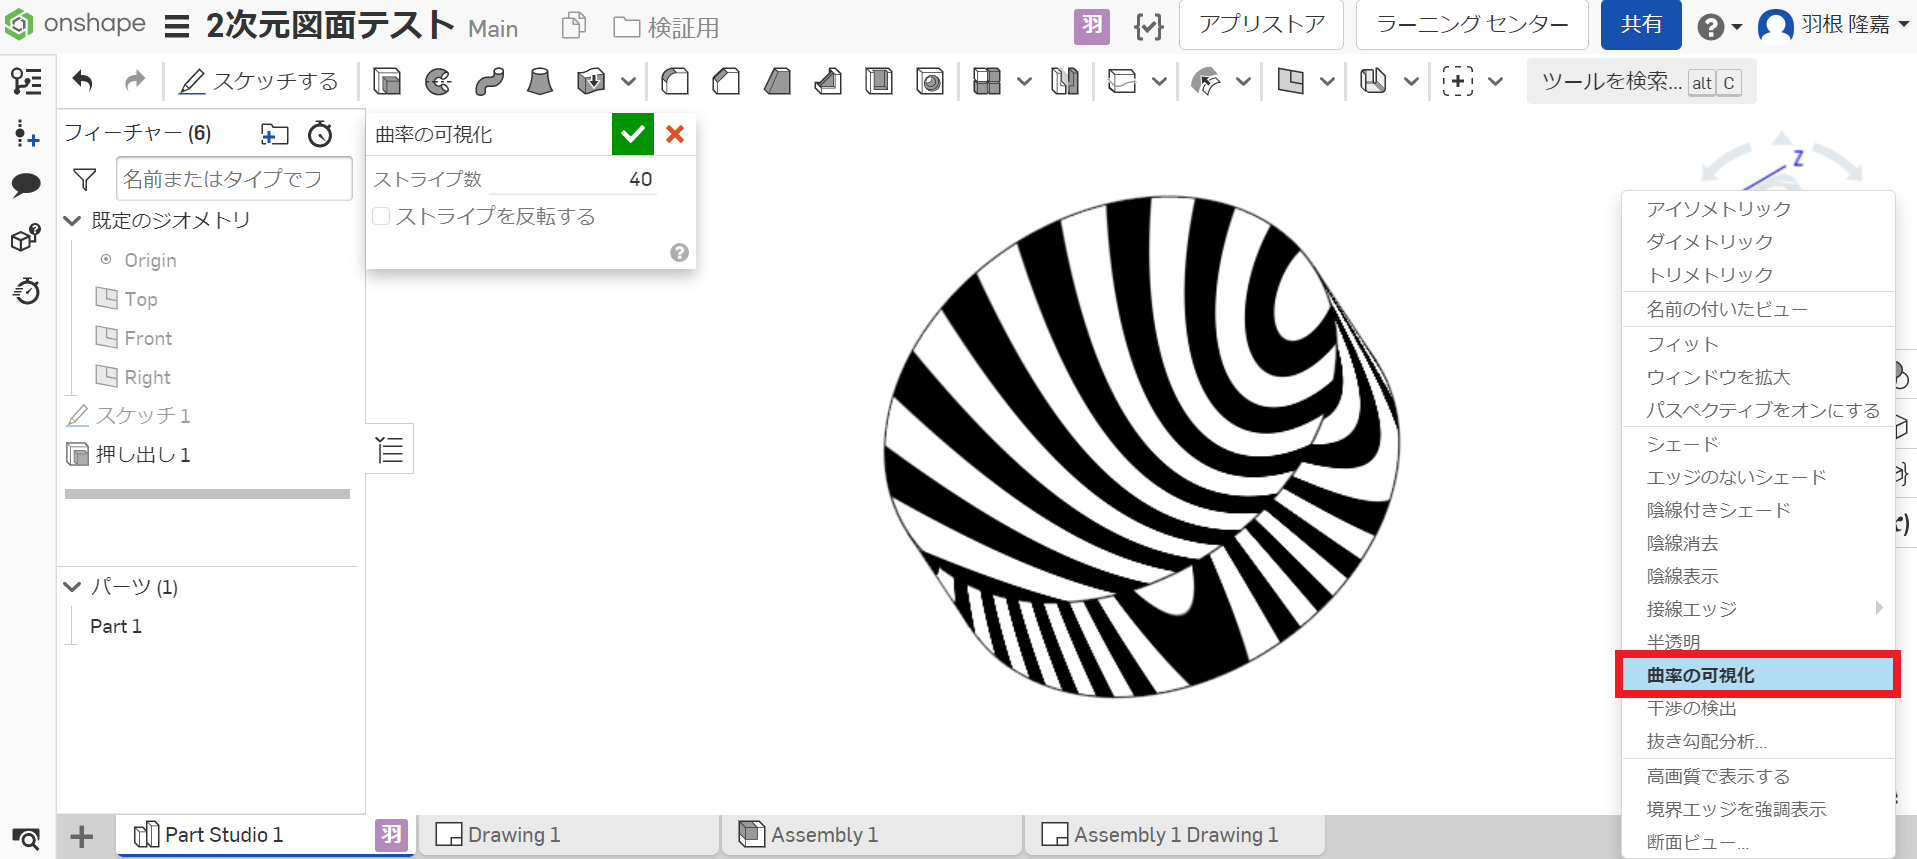
Task: Open the variable braces icon
Action: tap(1148, 26)
